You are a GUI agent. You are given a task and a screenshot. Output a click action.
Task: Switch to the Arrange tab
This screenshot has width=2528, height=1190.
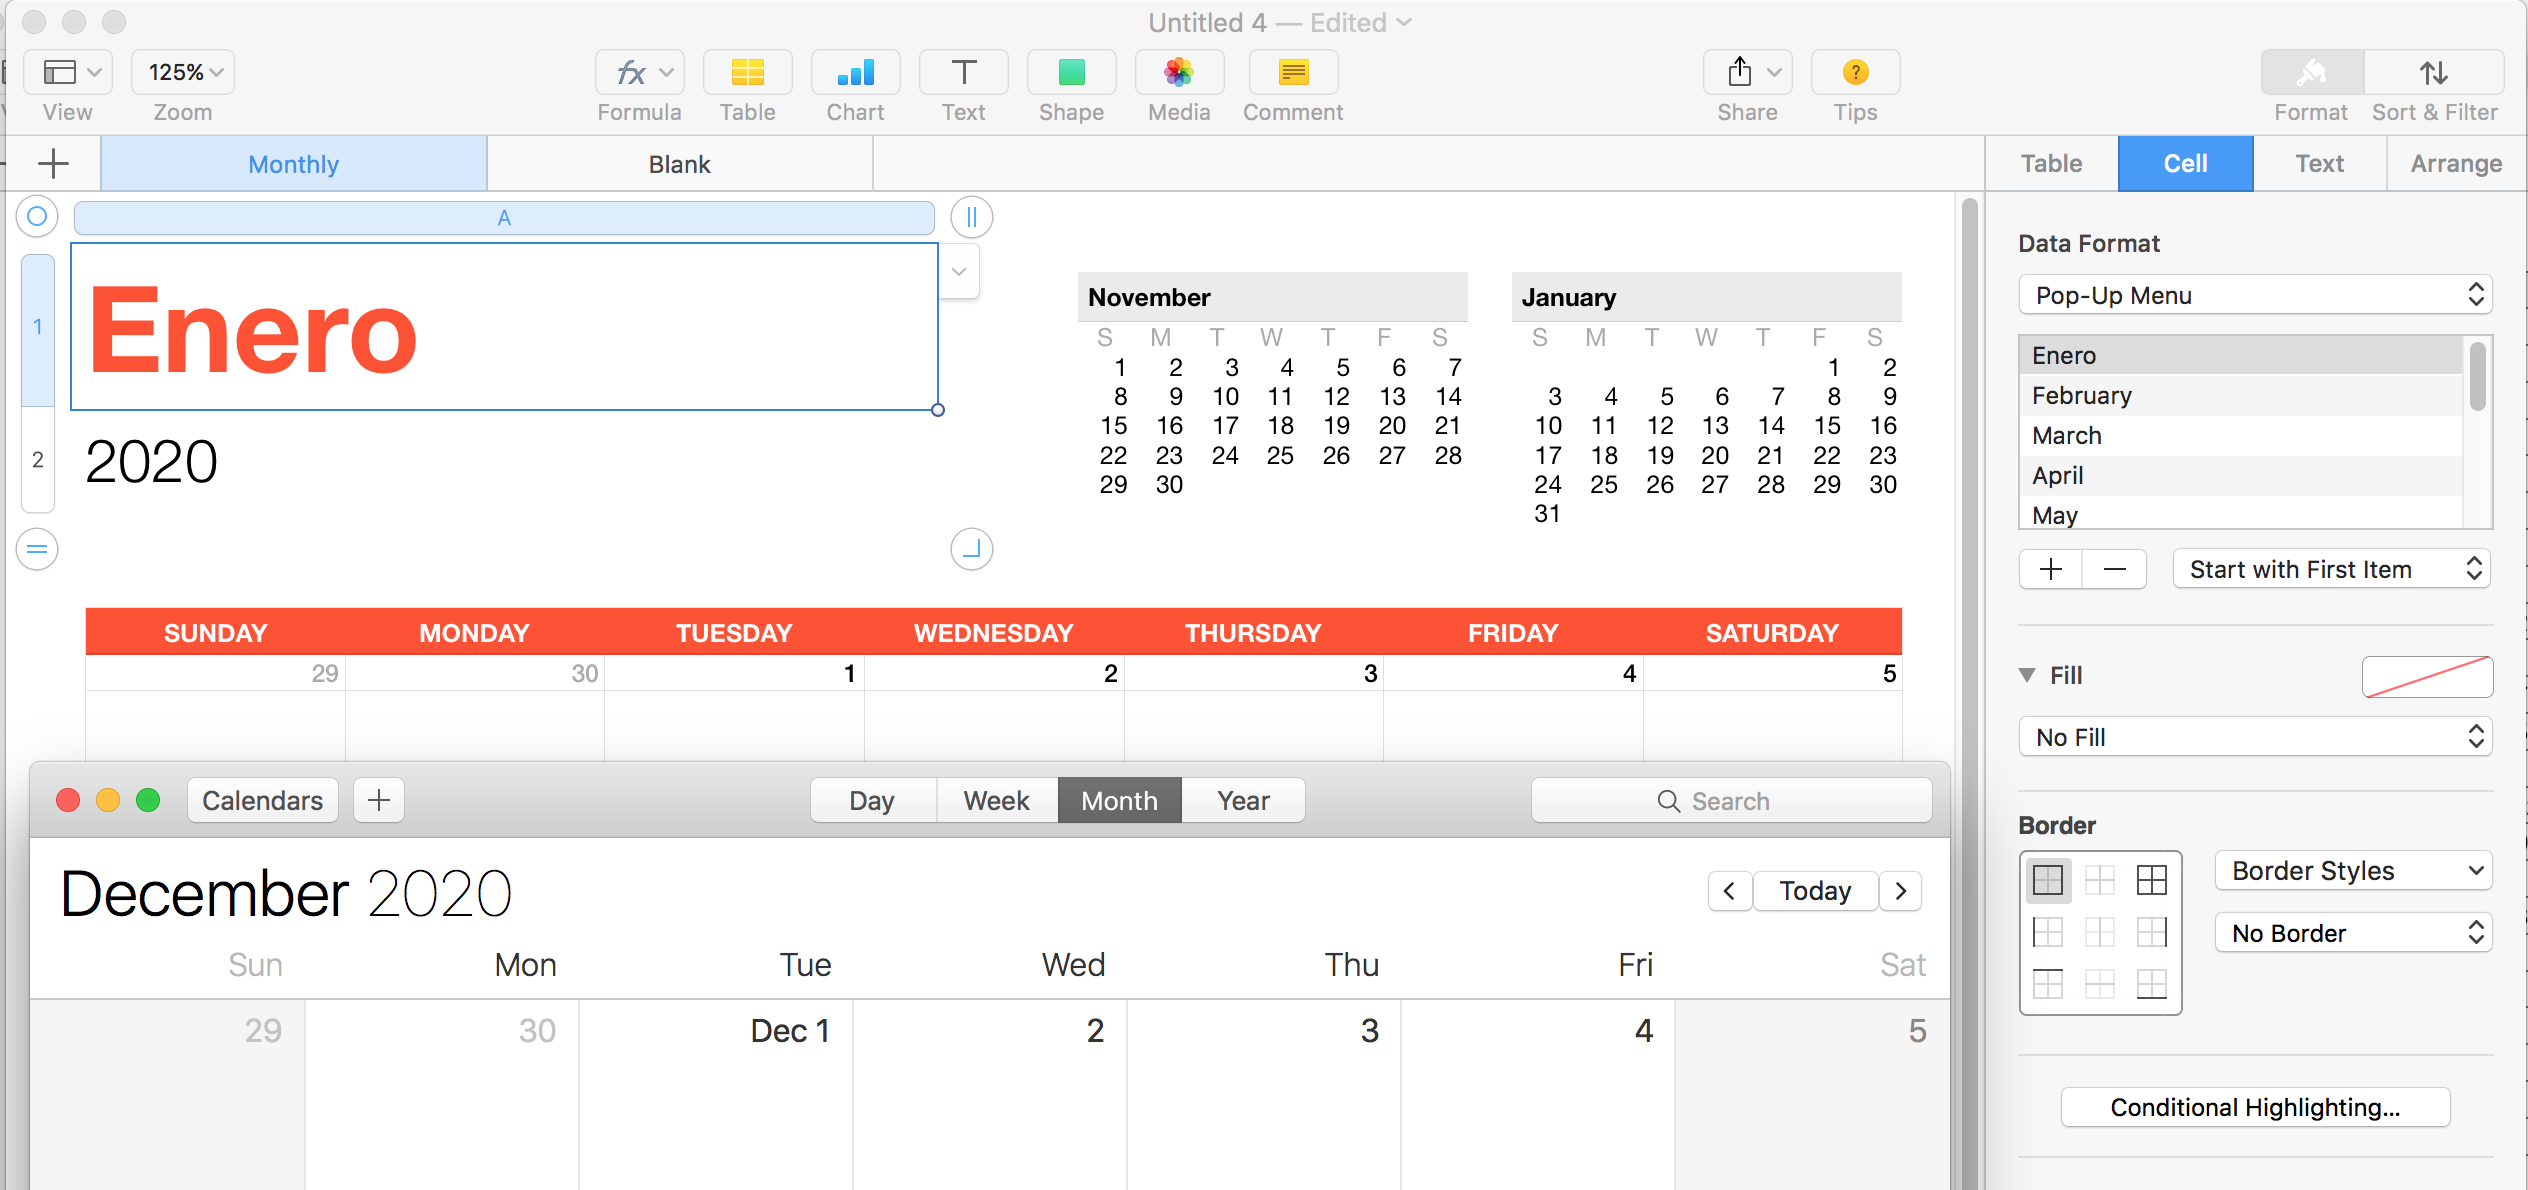[x=2455, y=163]
